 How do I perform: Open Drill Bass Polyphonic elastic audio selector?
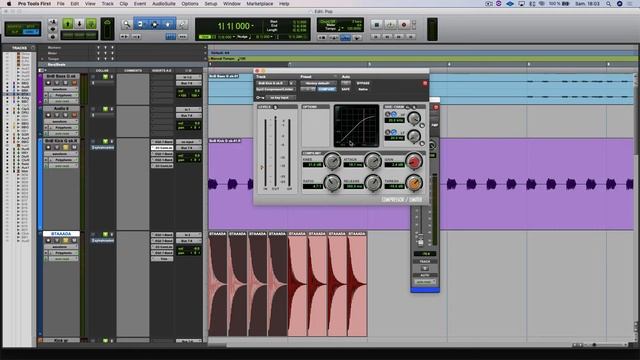coord(64,95)
